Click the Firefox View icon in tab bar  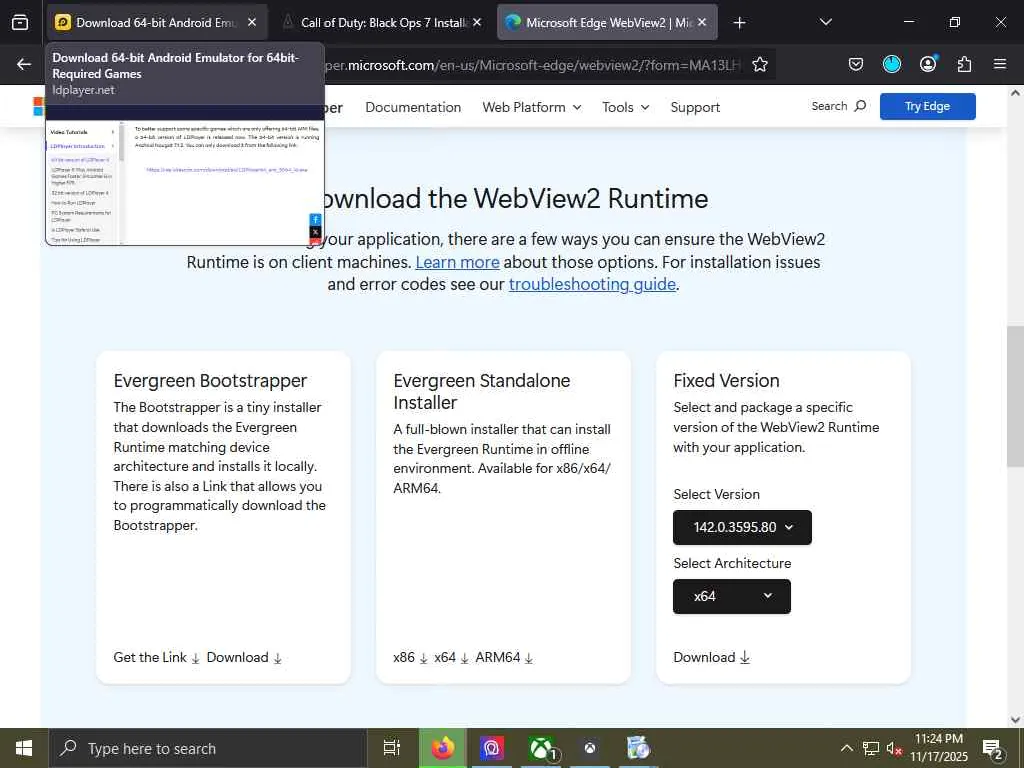click(20, 22)
